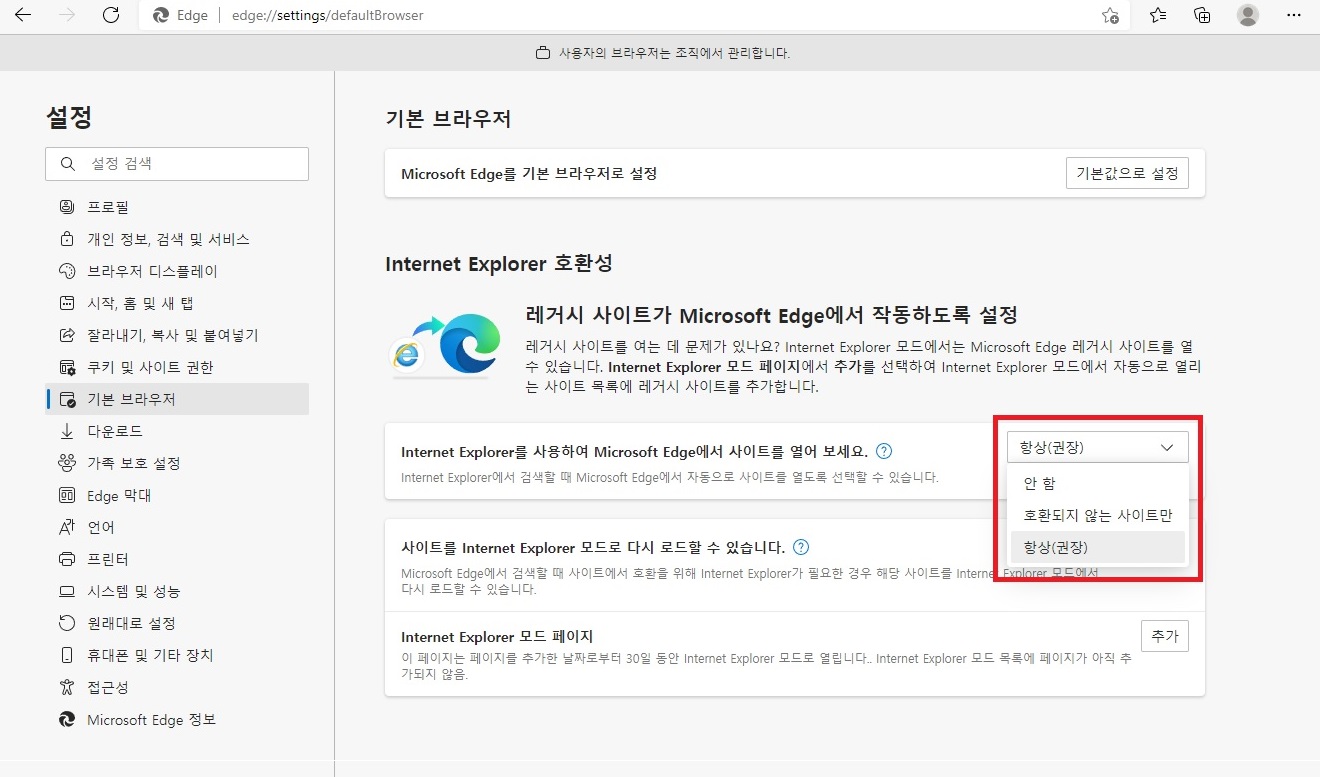Open the 기본 브라우저 settings section
The height and width of the screenshot is (777, 1320).
tap(177, 399)
